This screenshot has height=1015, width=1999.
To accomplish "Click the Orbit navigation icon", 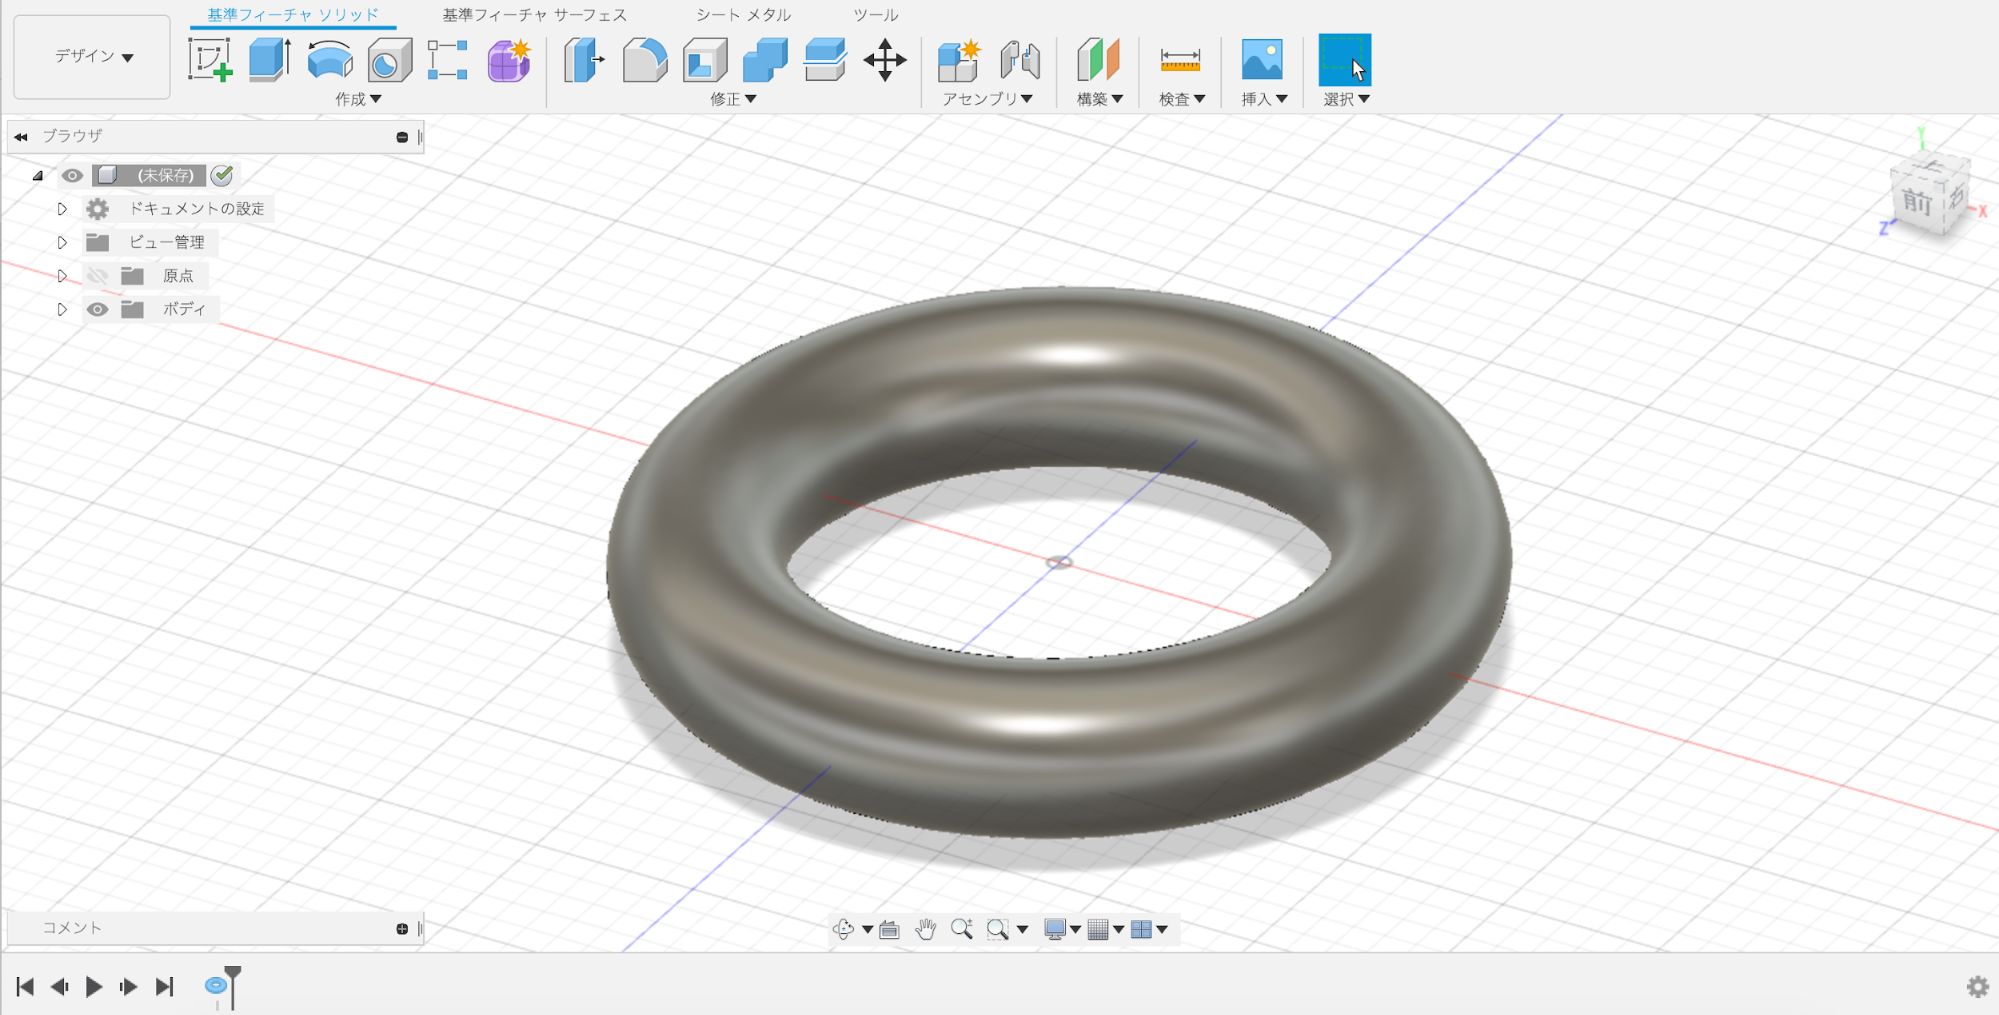I will point(843,929).
